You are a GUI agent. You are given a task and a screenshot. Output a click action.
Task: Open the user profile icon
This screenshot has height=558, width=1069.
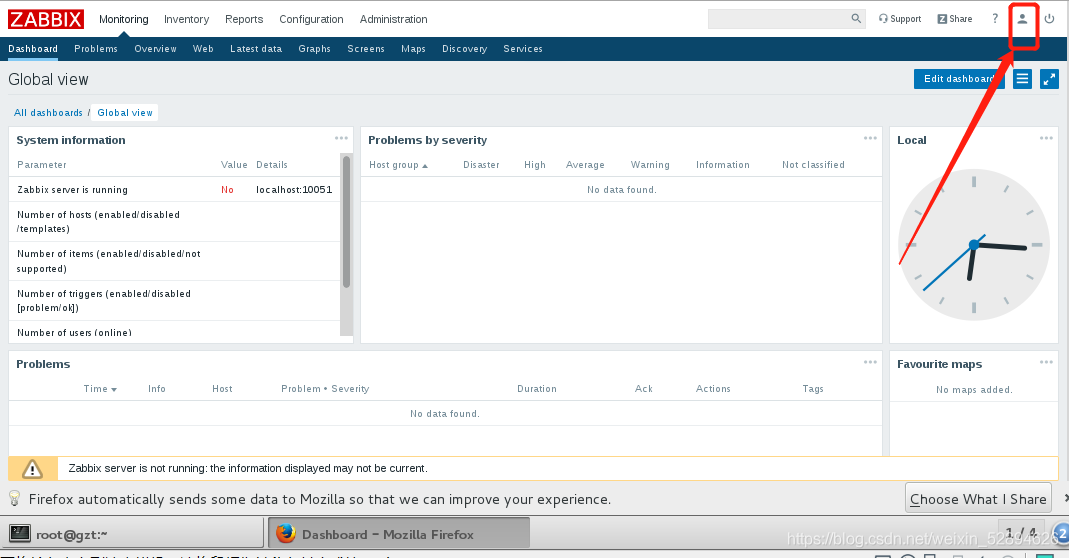[x=1022, y=19]
